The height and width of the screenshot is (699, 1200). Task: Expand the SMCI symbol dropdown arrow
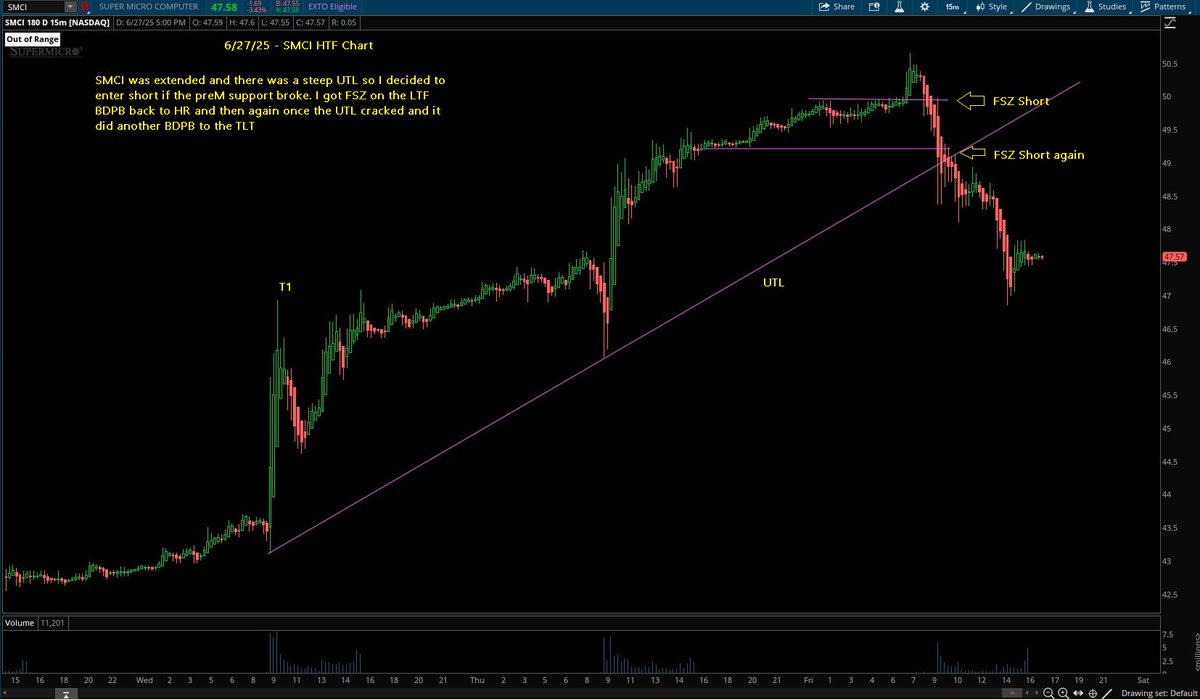click(x=70, y=7)
